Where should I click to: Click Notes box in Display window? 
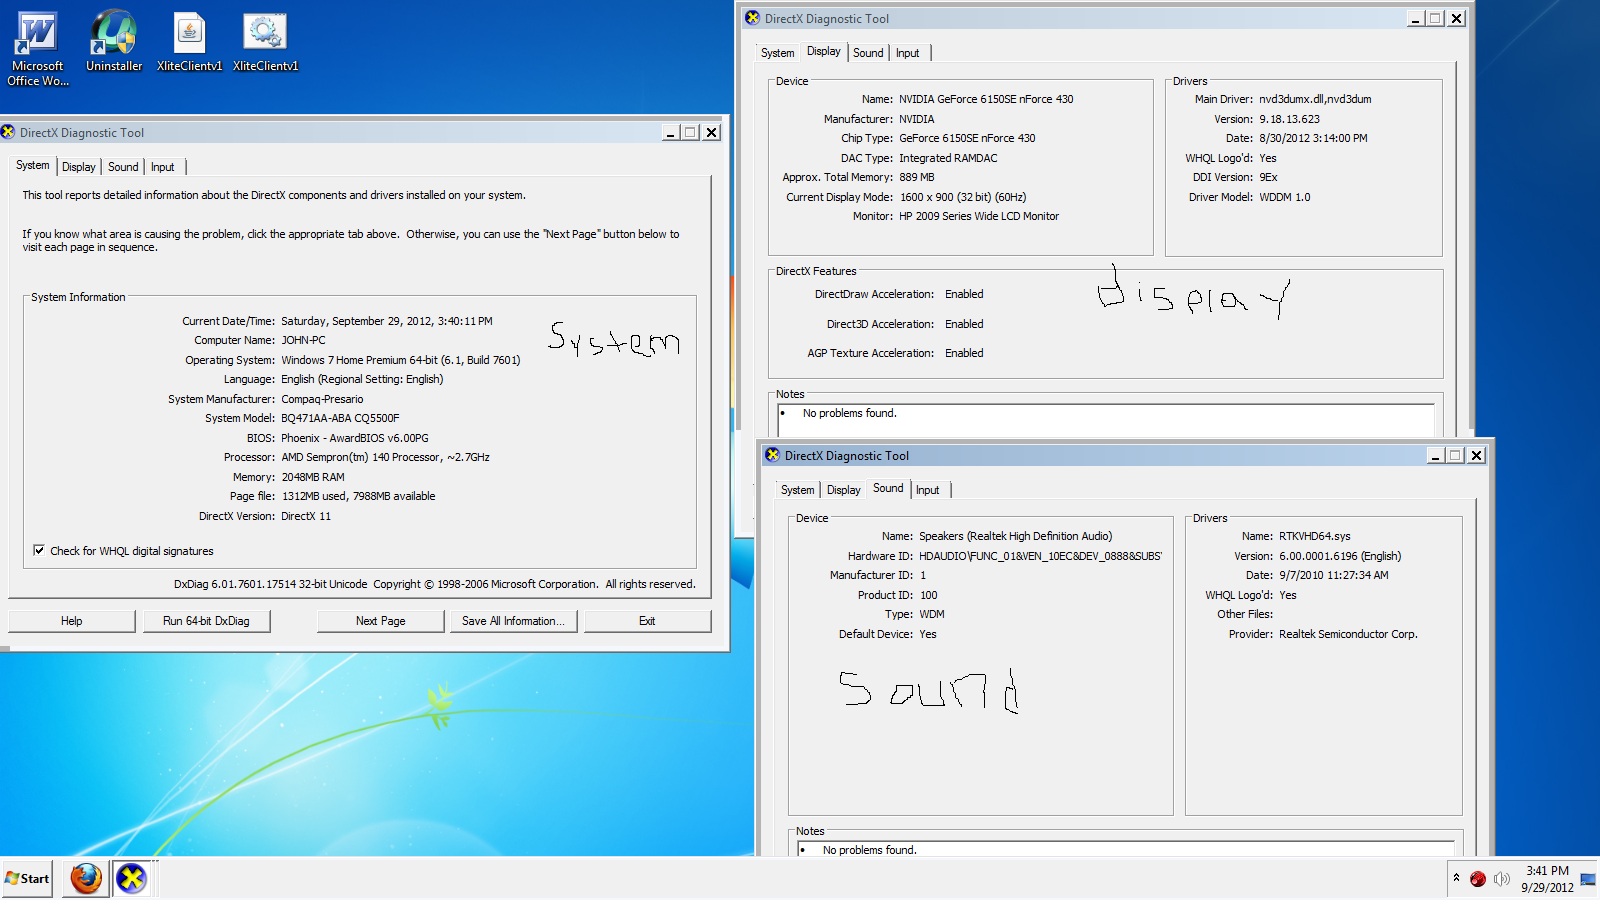(1105, 420)
